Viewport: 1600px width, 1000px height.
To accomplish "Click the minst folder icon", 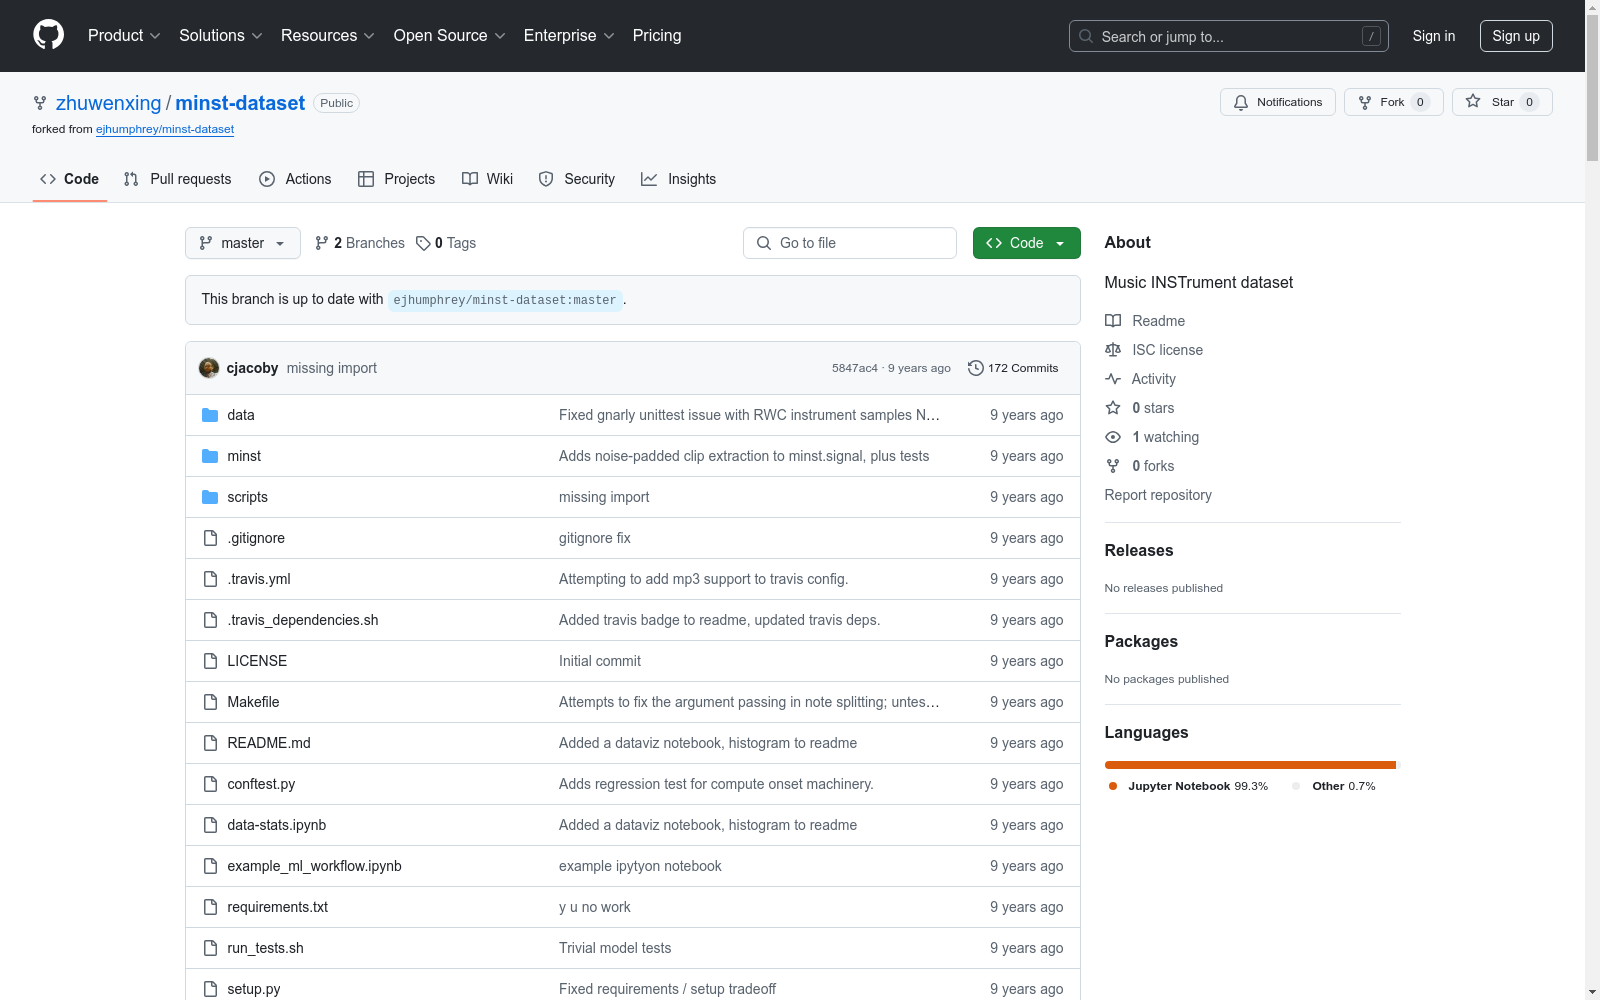I will [210, 456].
